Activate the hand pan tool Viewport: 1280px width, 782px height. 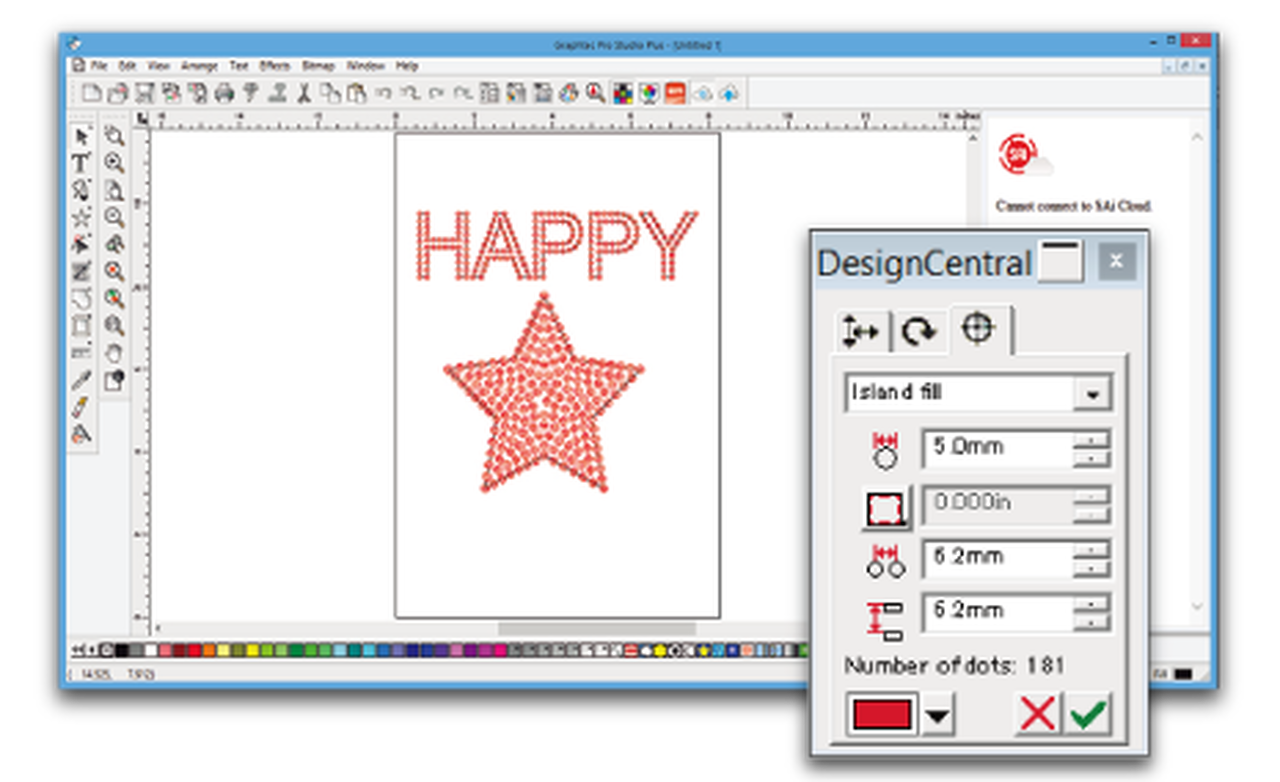(115, 353)
